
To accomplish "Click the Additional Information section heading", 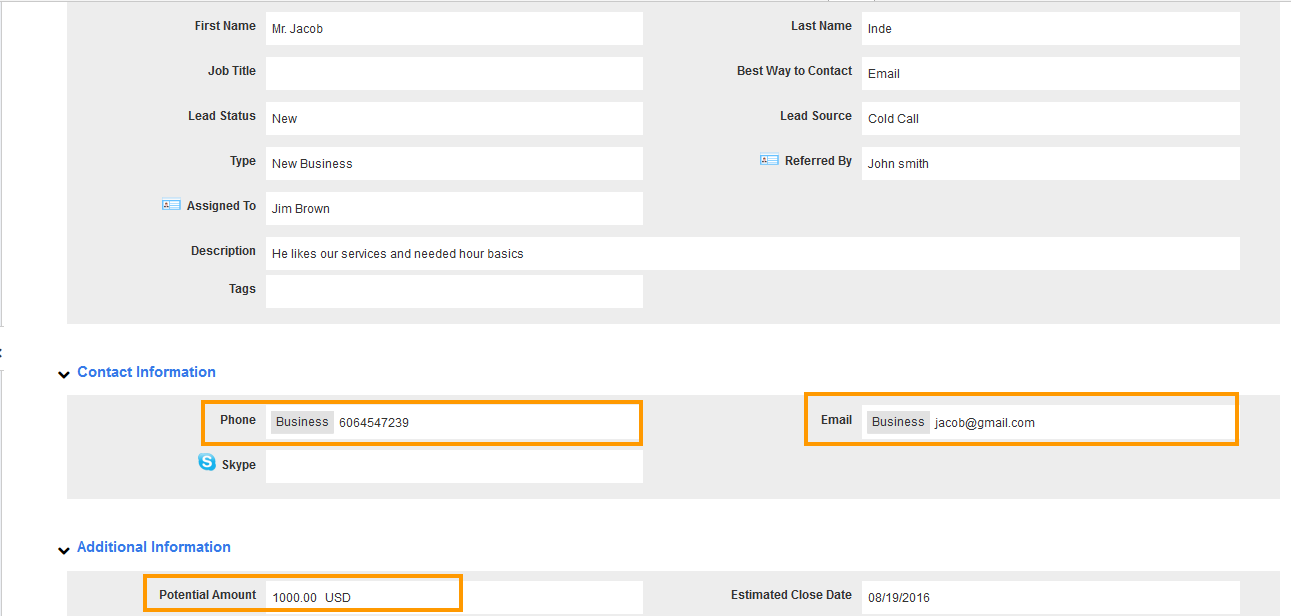I will pyautogui.click(x=154, y=547).
